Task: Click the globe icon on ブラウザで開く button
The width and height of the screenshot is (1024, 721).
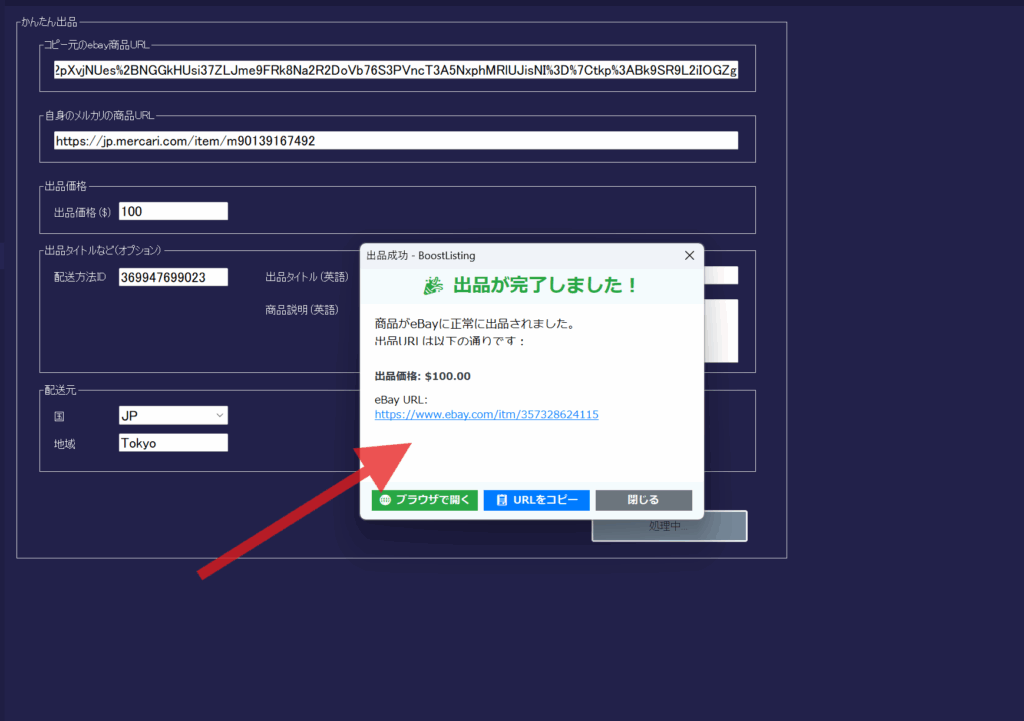Action: click(385, 500)
